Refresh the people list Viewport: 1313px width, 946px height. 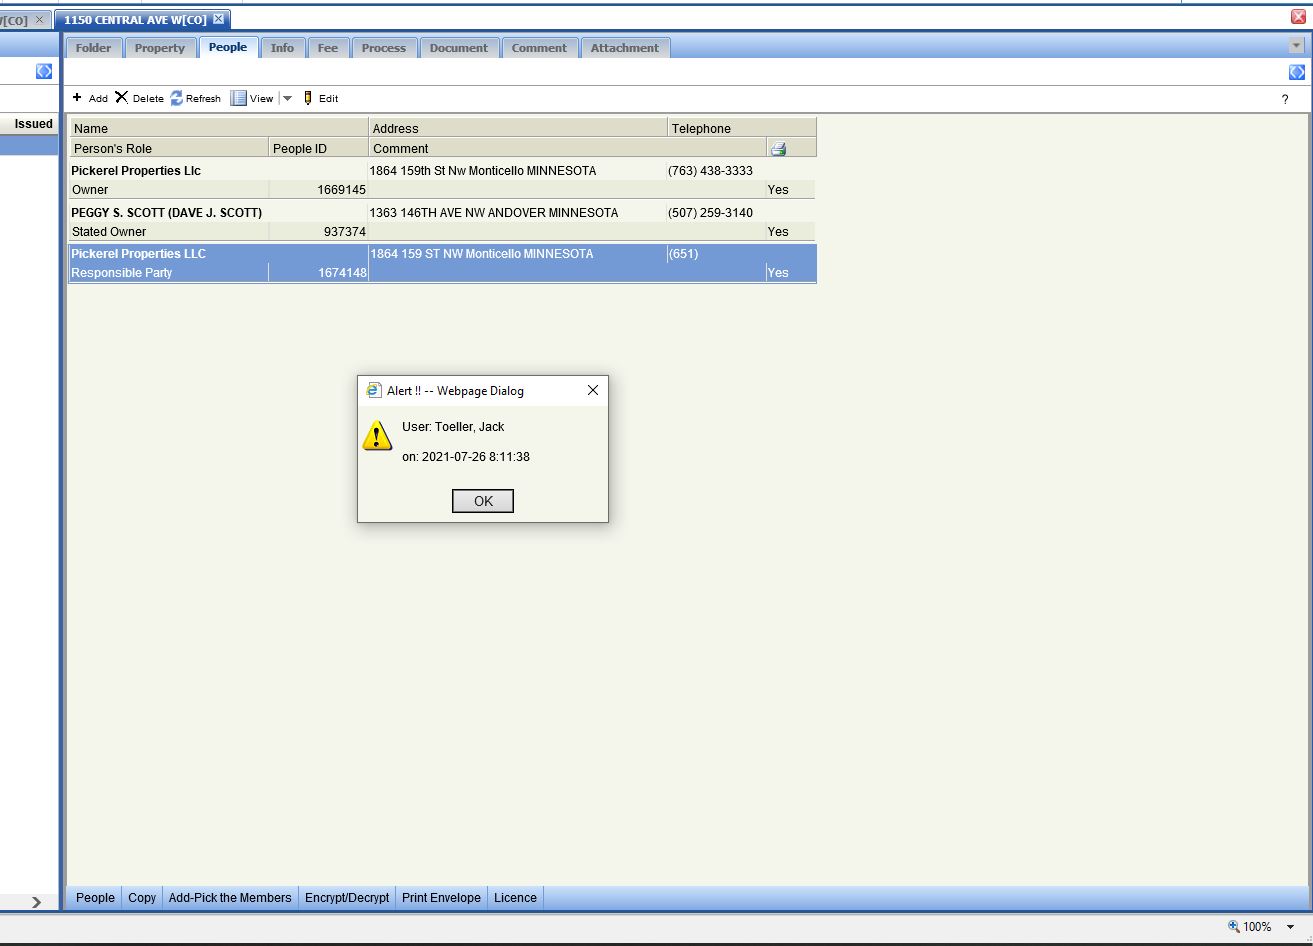tap(177, 98)
